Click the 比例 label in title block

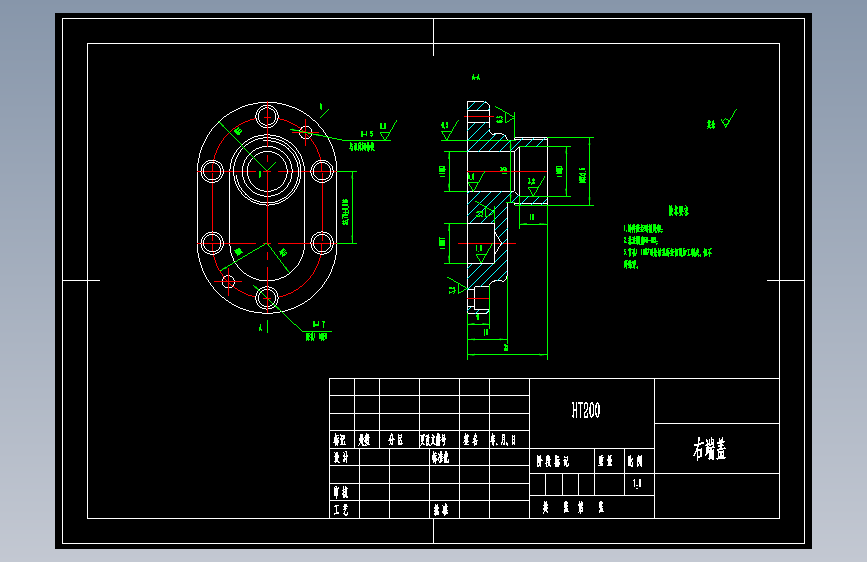pyautogui.click(x=635, y=461)
